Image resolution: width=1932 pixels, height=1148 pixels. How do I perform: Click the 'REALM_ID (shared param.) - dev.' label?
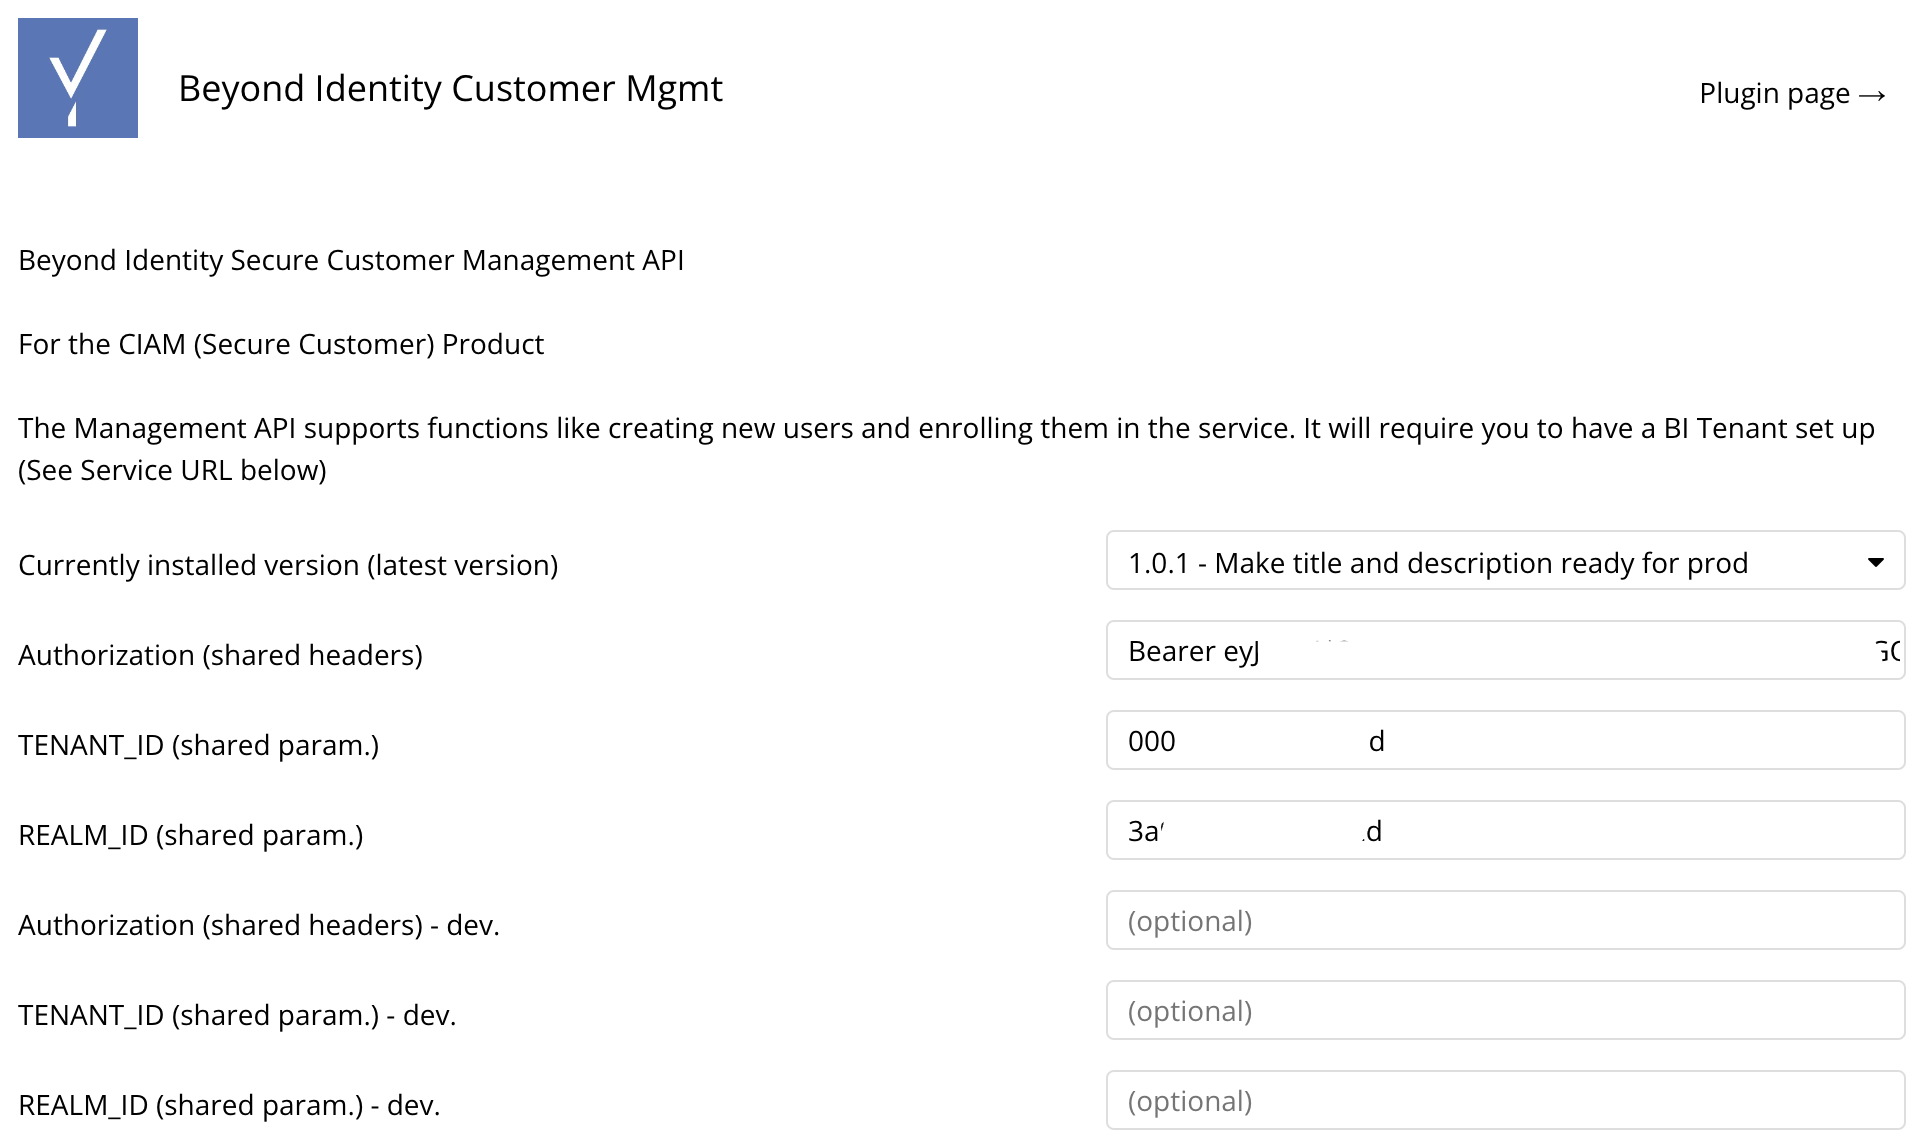point(229,1106)
